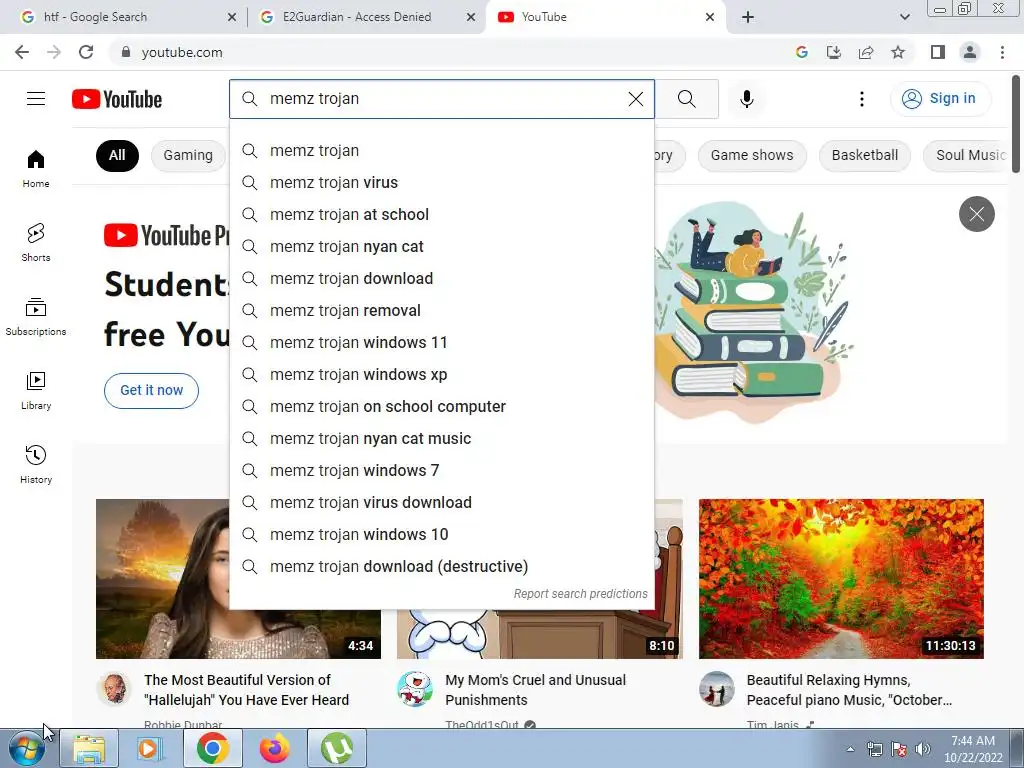Open uTorrent from the taskbar

(336, 748)
